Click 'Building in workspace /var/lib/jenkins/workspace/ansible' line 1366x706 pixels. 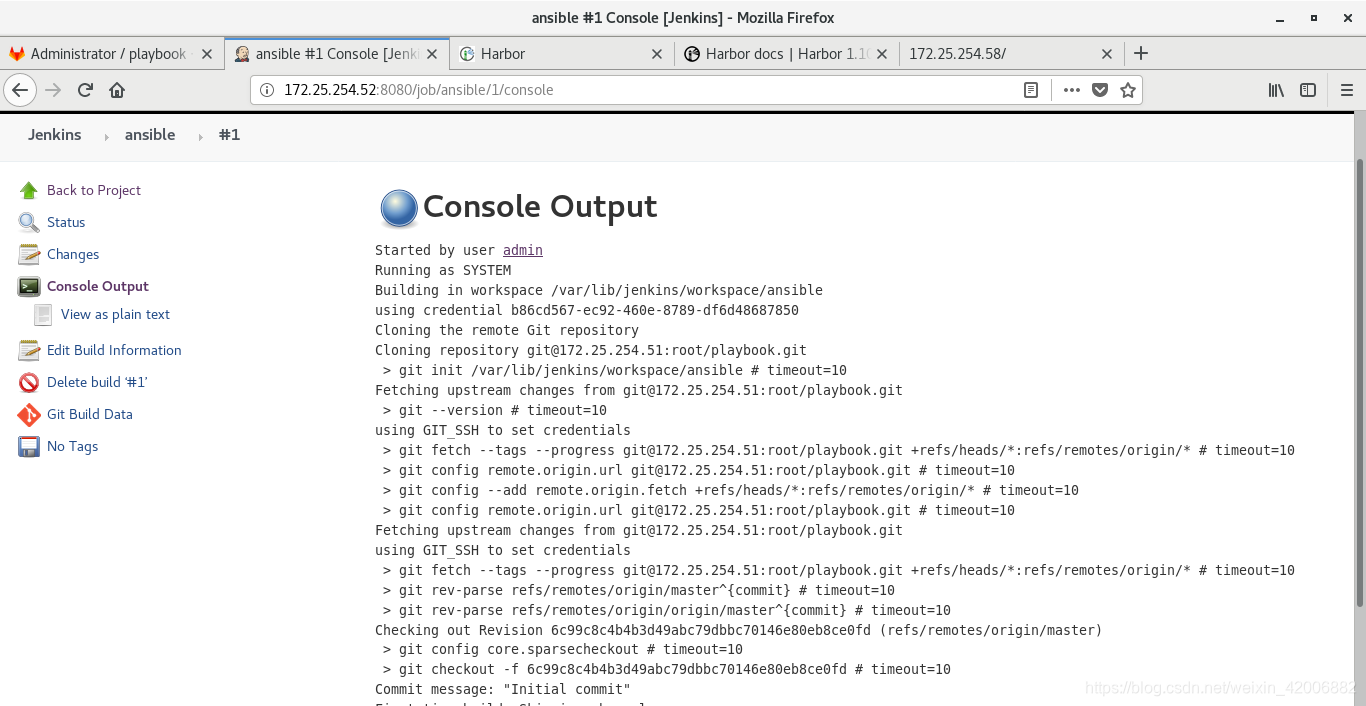click(599, 290)
